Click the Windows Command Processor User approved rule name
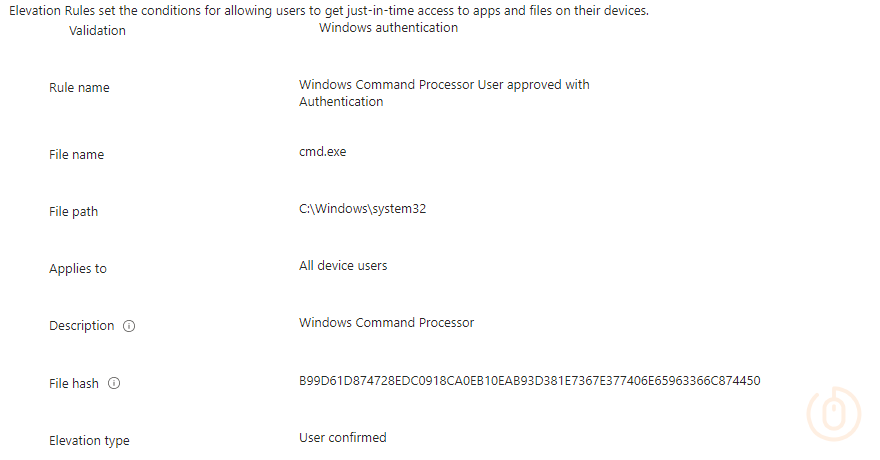Viewport: 880px width, 460px height. (444, 93)
